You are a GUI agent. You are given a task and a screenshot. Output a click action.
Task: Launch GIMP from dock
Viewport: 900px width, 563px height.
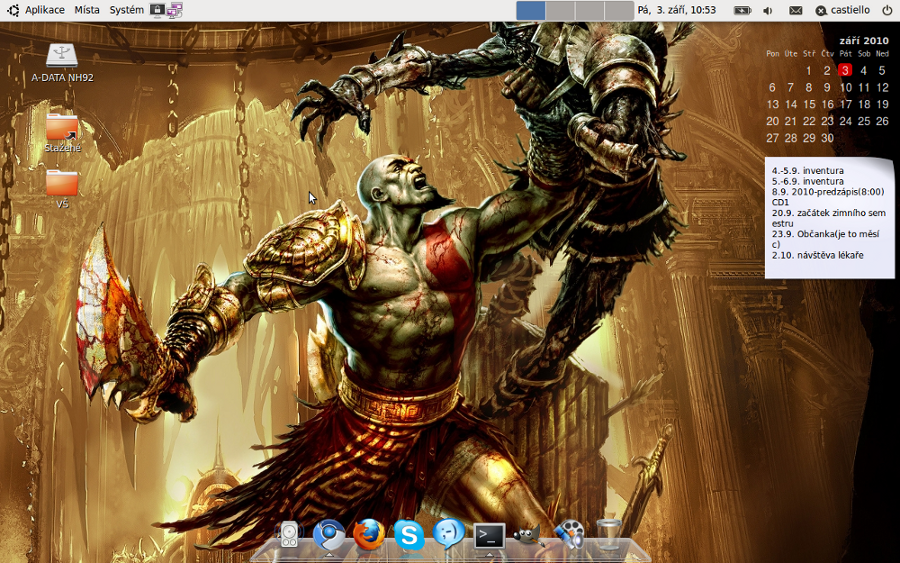[529, 536]
